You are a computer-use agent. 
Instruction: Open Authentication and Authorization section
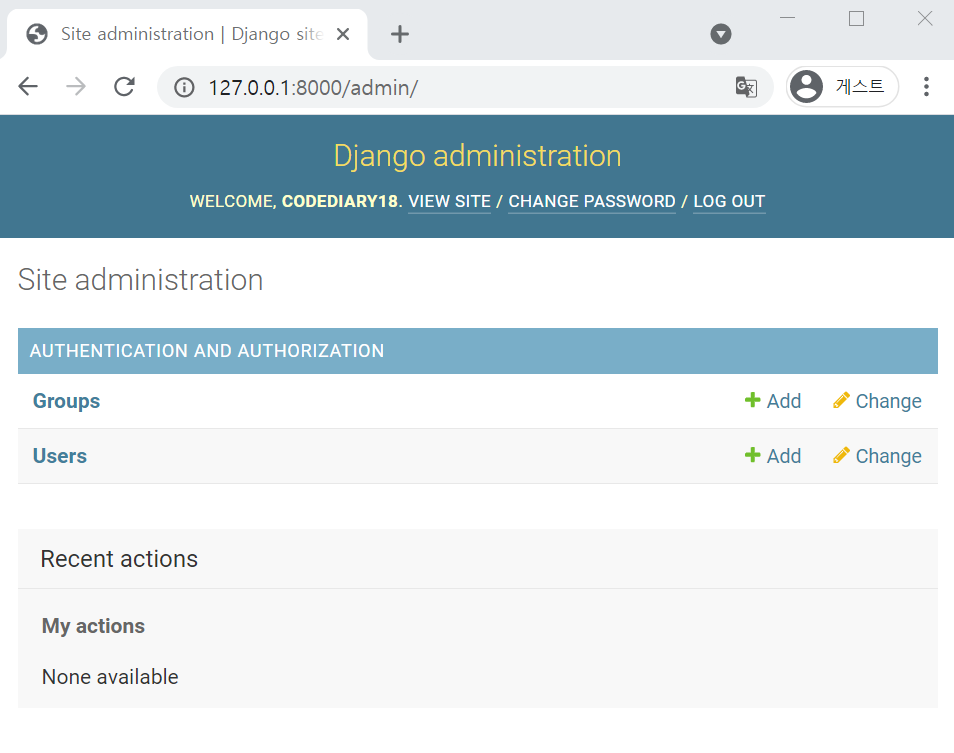pyautogui.click(x=207, y=351)
